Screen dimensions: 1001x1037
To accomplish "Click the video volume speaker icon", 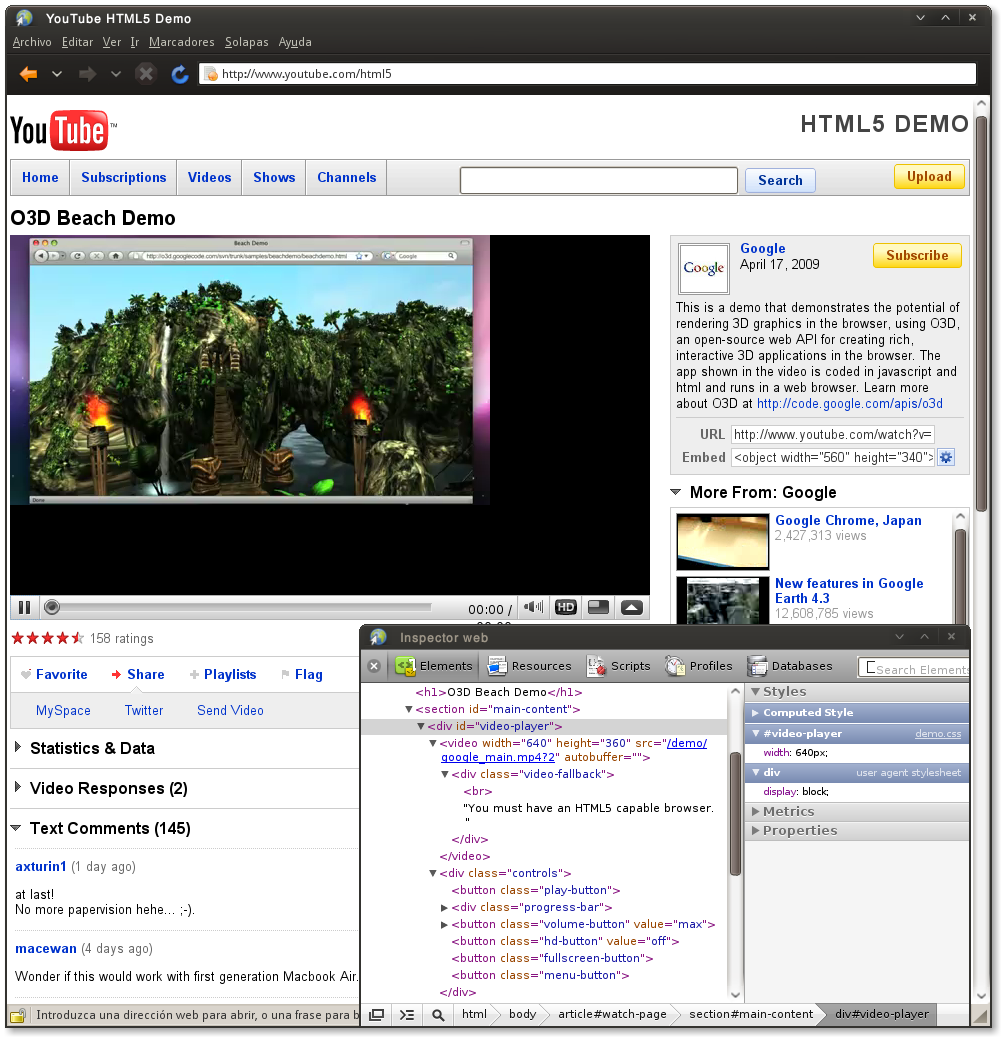I will pyautogui.click(x=533, y=606).
